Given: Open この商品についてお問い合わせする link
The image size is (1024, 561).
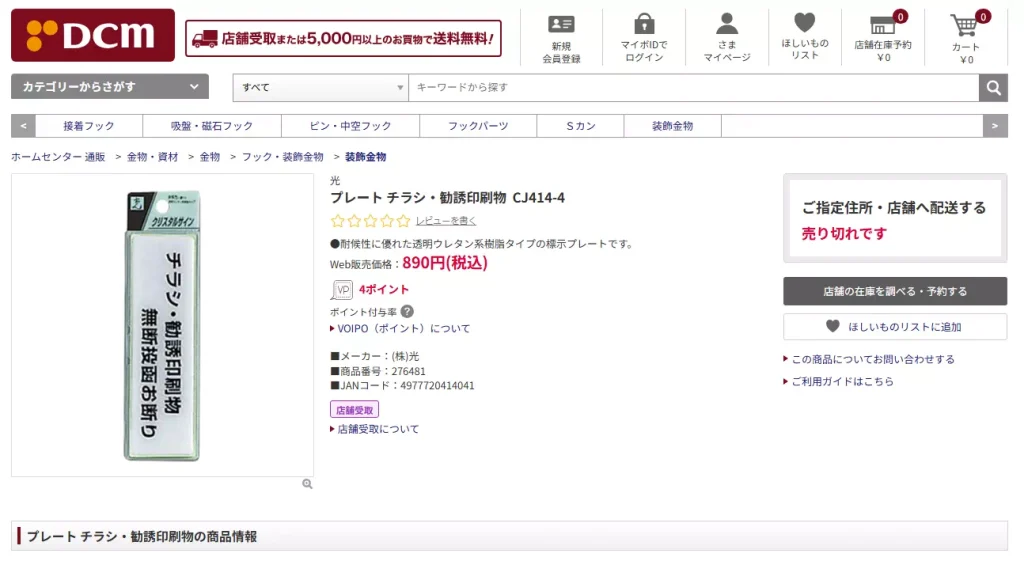Looking at the screenshot, I should point(873,359).
